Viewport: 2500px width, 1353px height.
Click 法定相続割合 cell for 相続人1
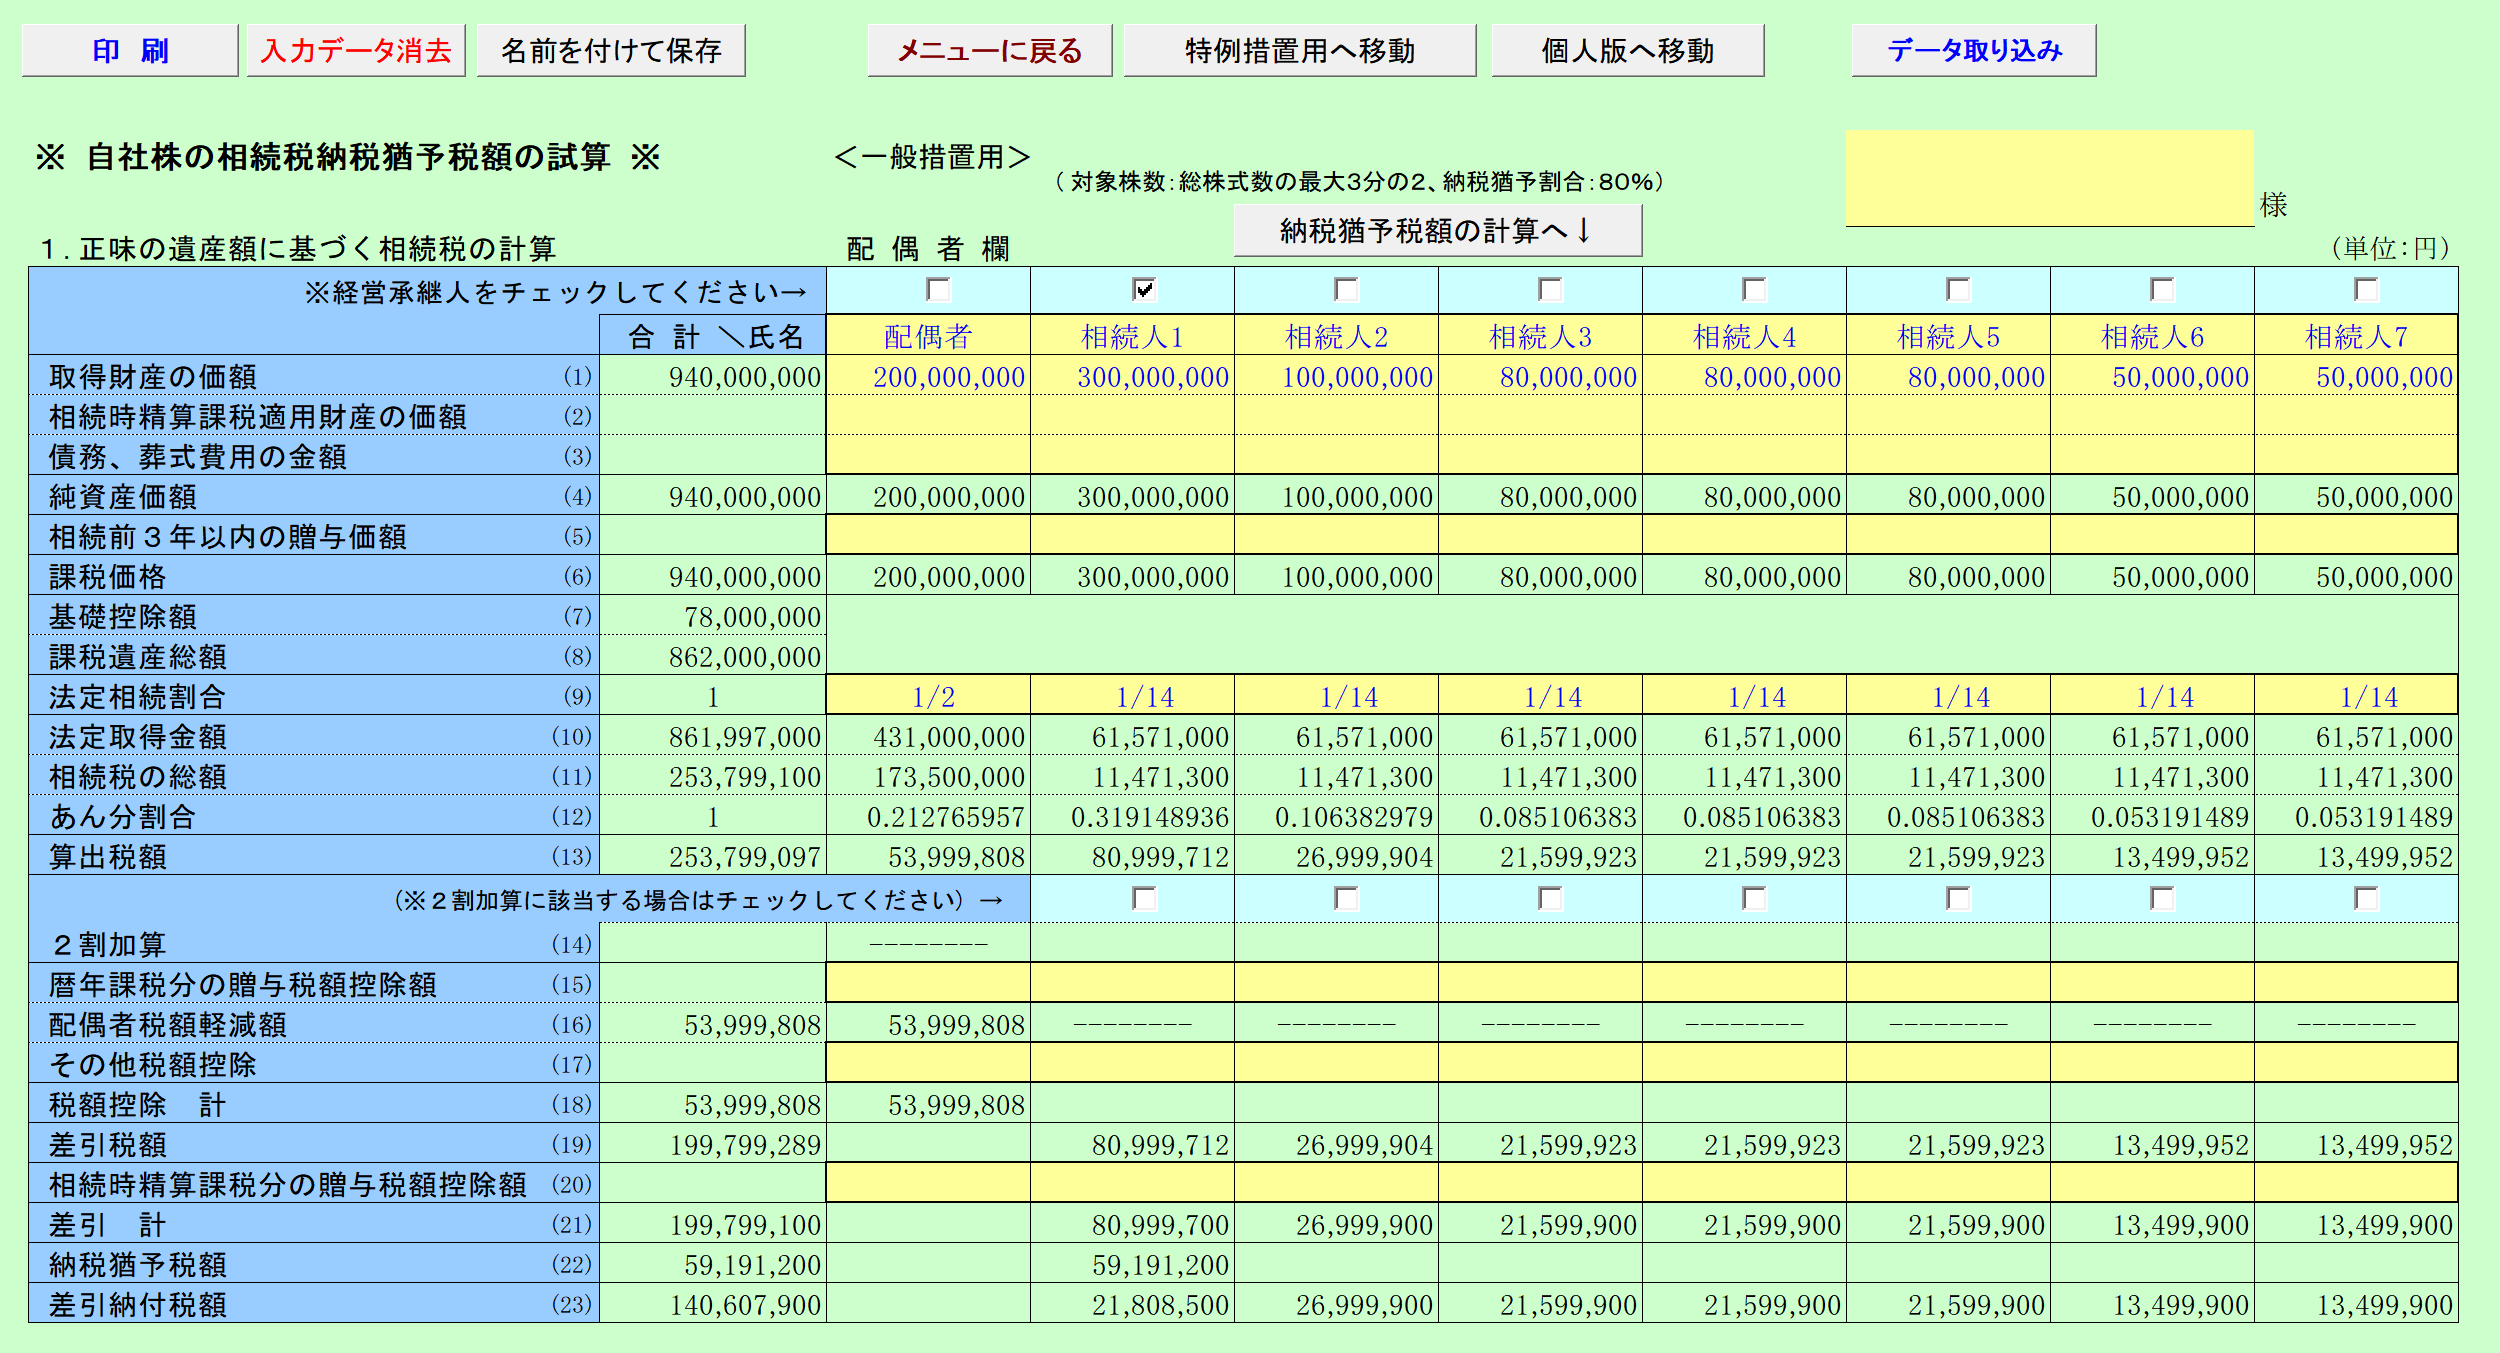click(1132, 696)
